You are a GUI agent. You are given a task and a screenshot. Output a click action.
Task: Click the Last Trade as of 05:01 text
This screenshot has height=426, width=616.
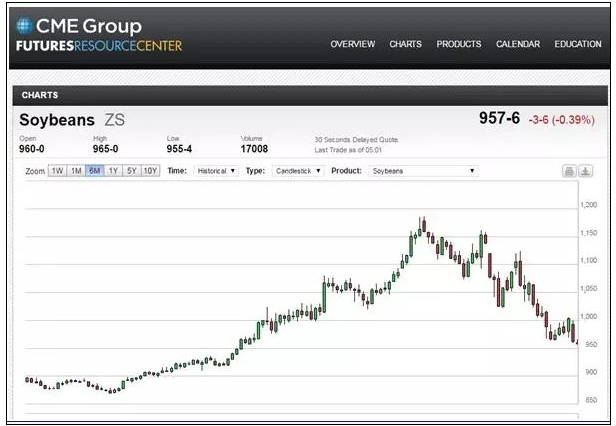[348, 150]
